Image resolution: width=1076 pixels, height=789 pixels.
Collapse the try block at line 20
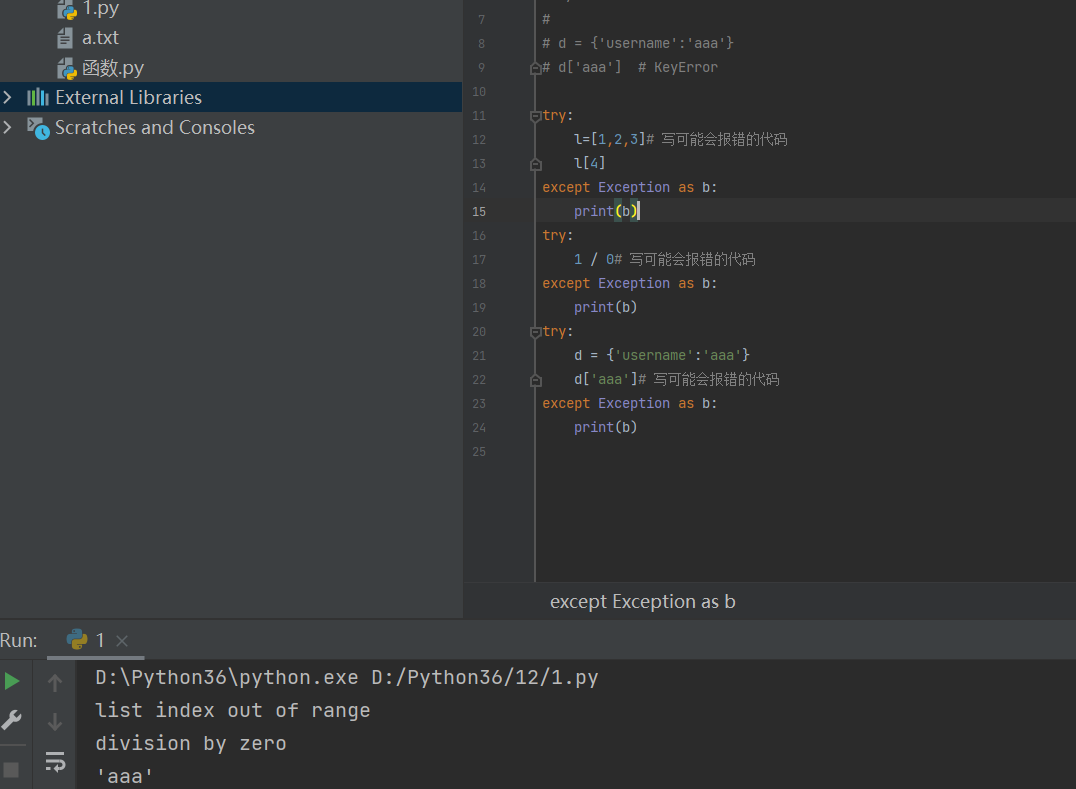pyautogui.click(x=536, y=332)
